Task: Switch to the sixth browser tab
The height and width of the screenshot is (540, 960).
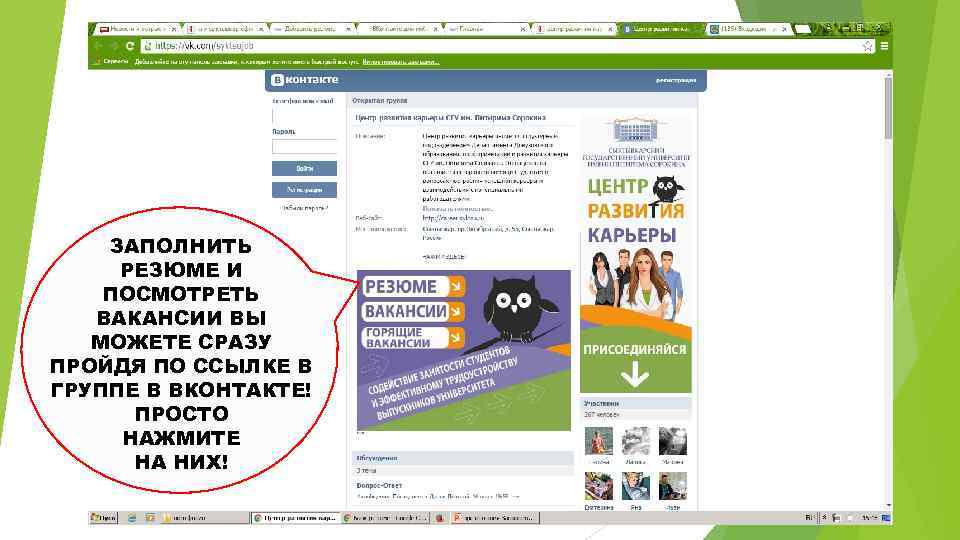Action: pos(573,29)
